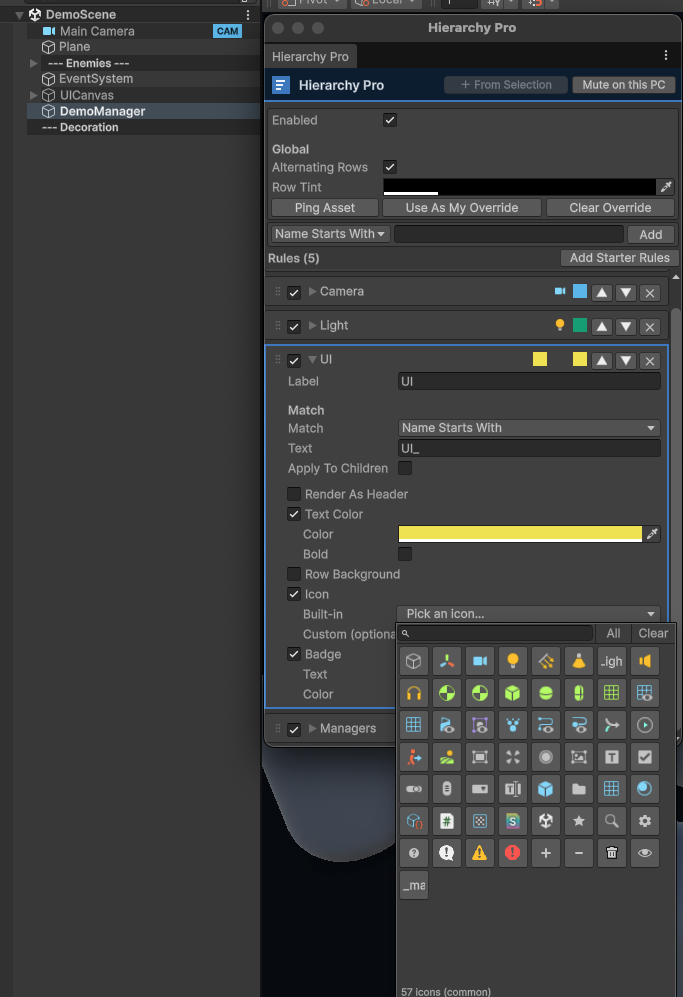The width and height of the screenshot is (683, 997).
Task: Uncheck the Text Color option
Action: 294,514
